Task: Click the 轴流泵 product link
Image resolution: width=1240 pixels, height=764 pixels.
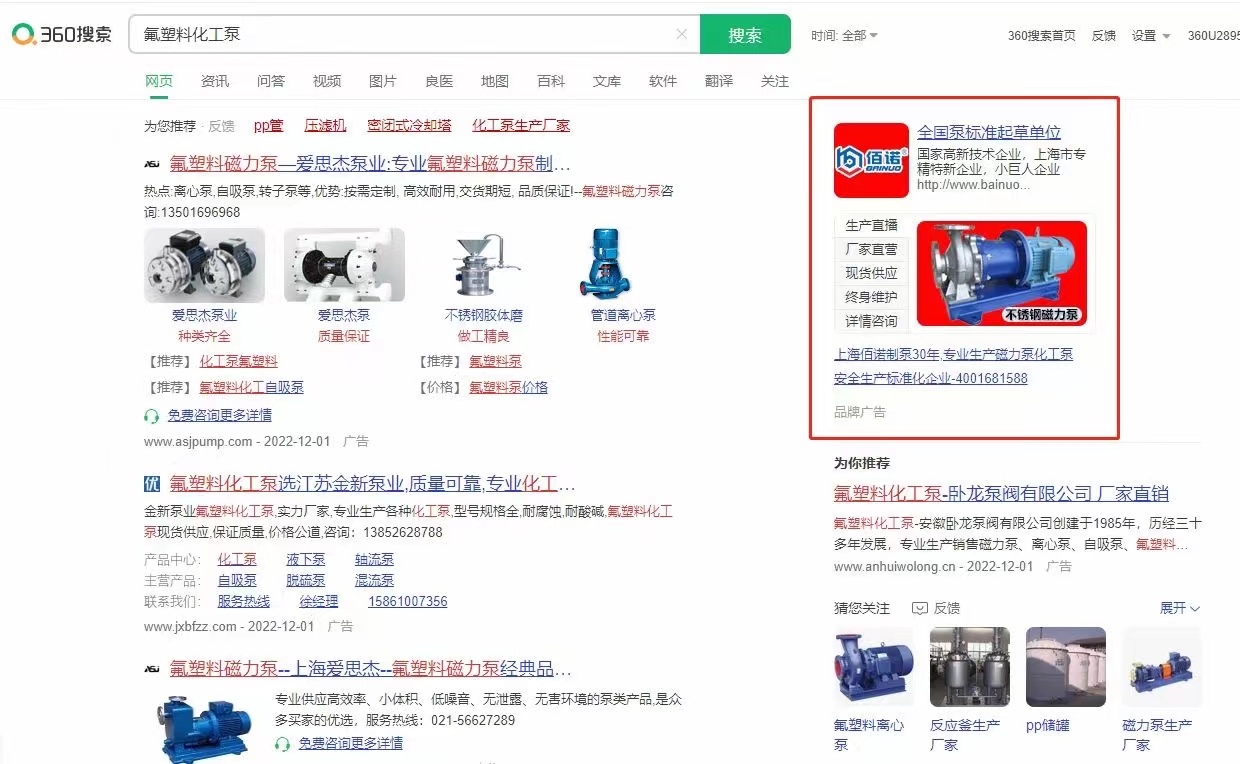Action: point(374,559)
